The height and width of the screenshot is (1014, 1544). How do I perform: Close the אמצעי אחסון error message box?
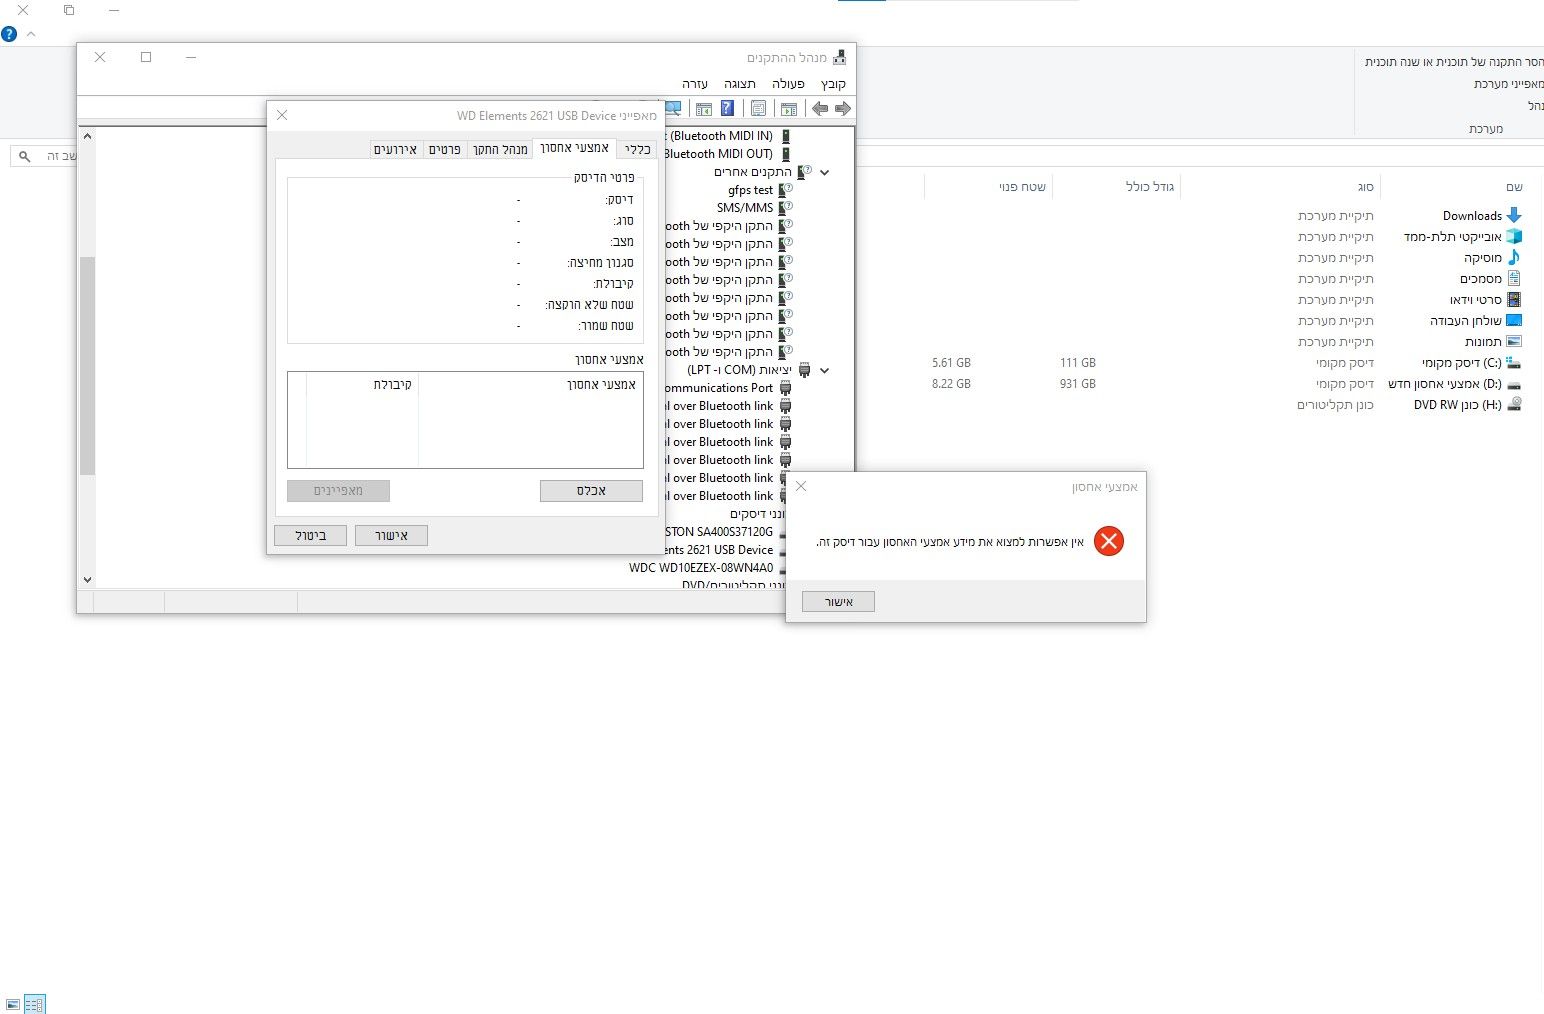(801, 487)
